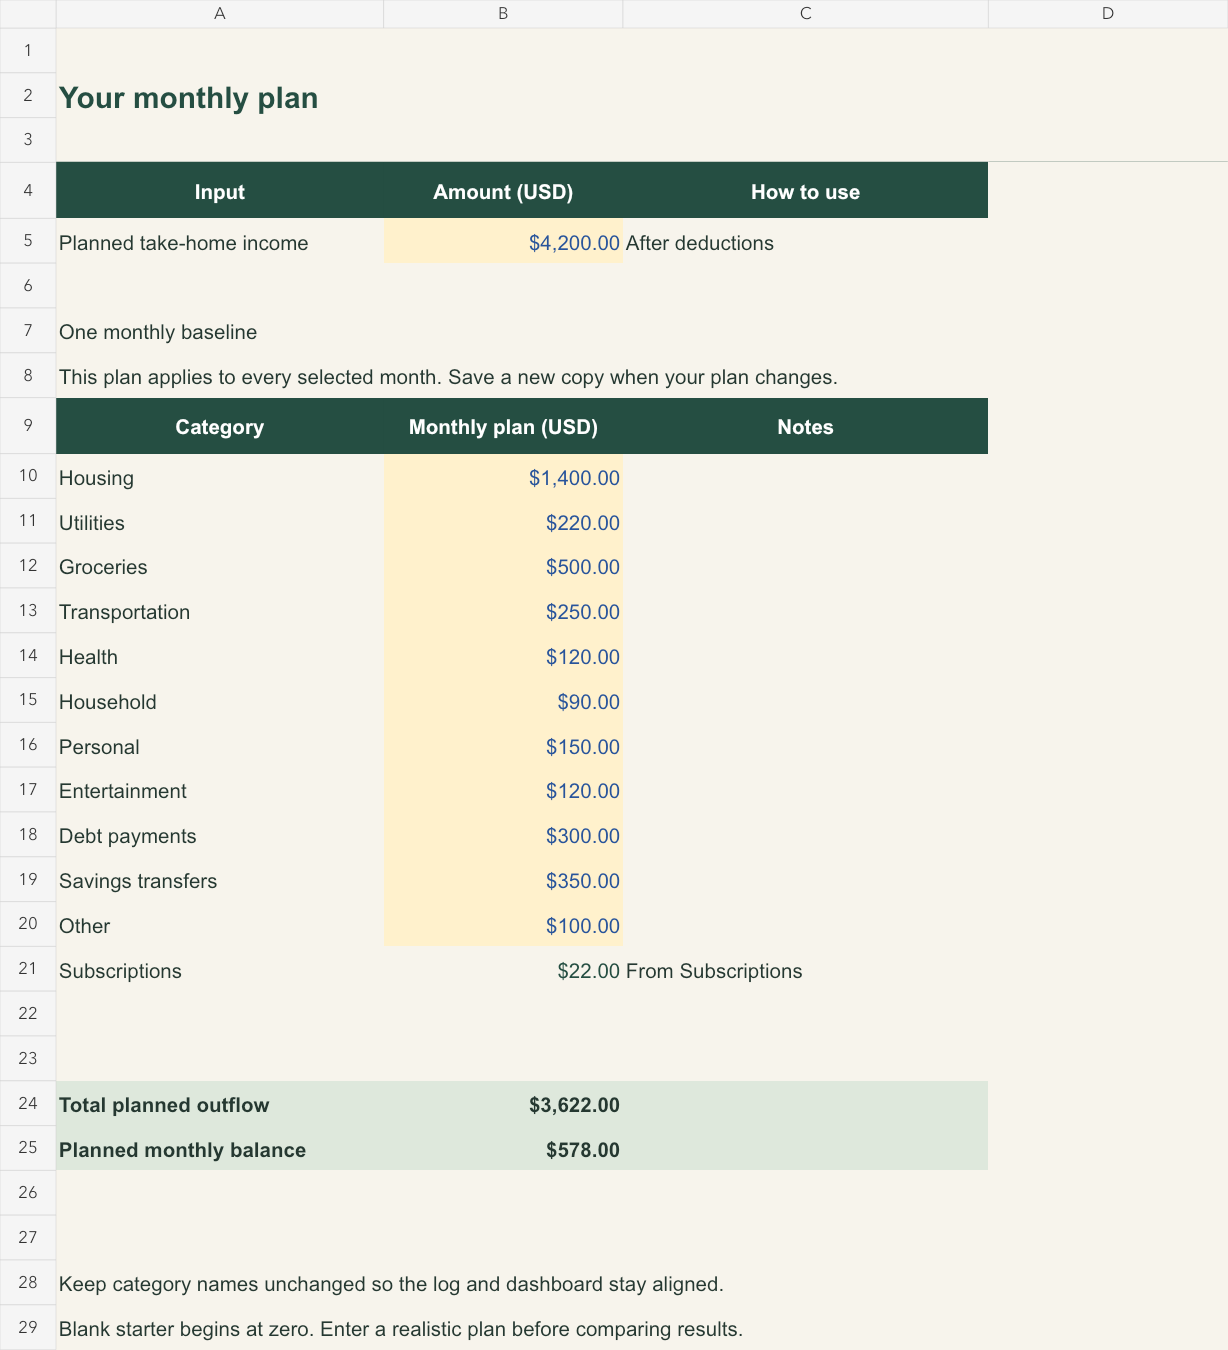Click the Personal category cell
1228x1350 pixels.
[220, 746]
